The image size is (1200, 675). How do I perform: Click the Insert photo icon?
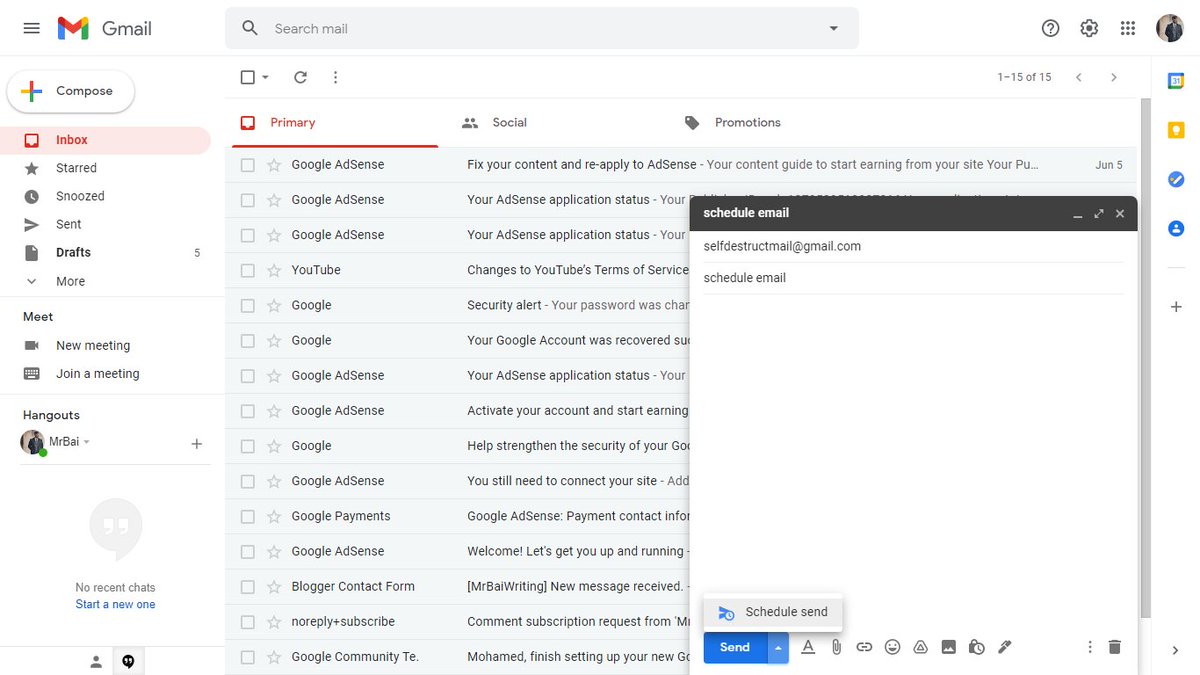point(948,647)
